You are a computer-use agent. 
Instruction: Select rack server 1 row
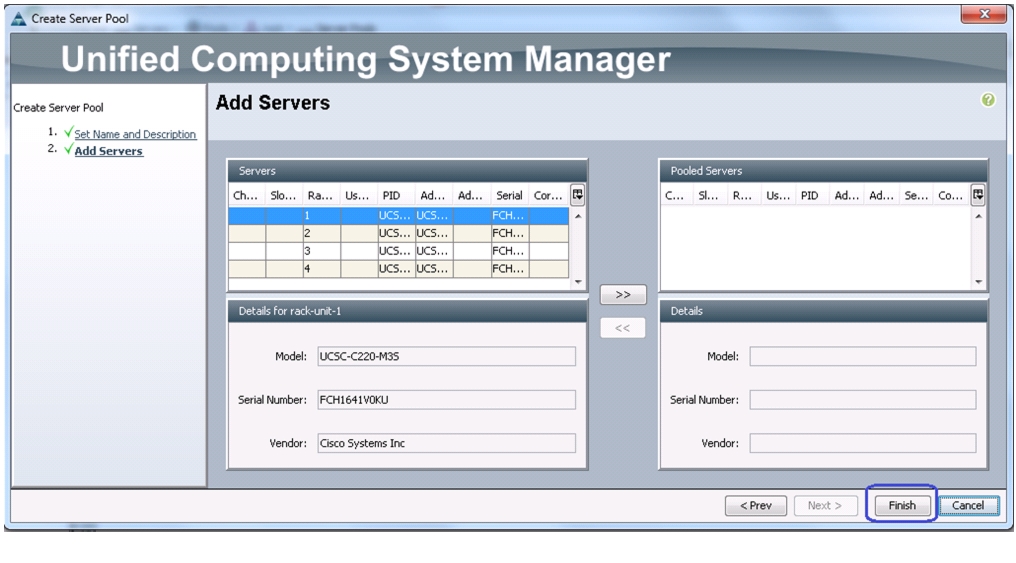pos(398,215)
